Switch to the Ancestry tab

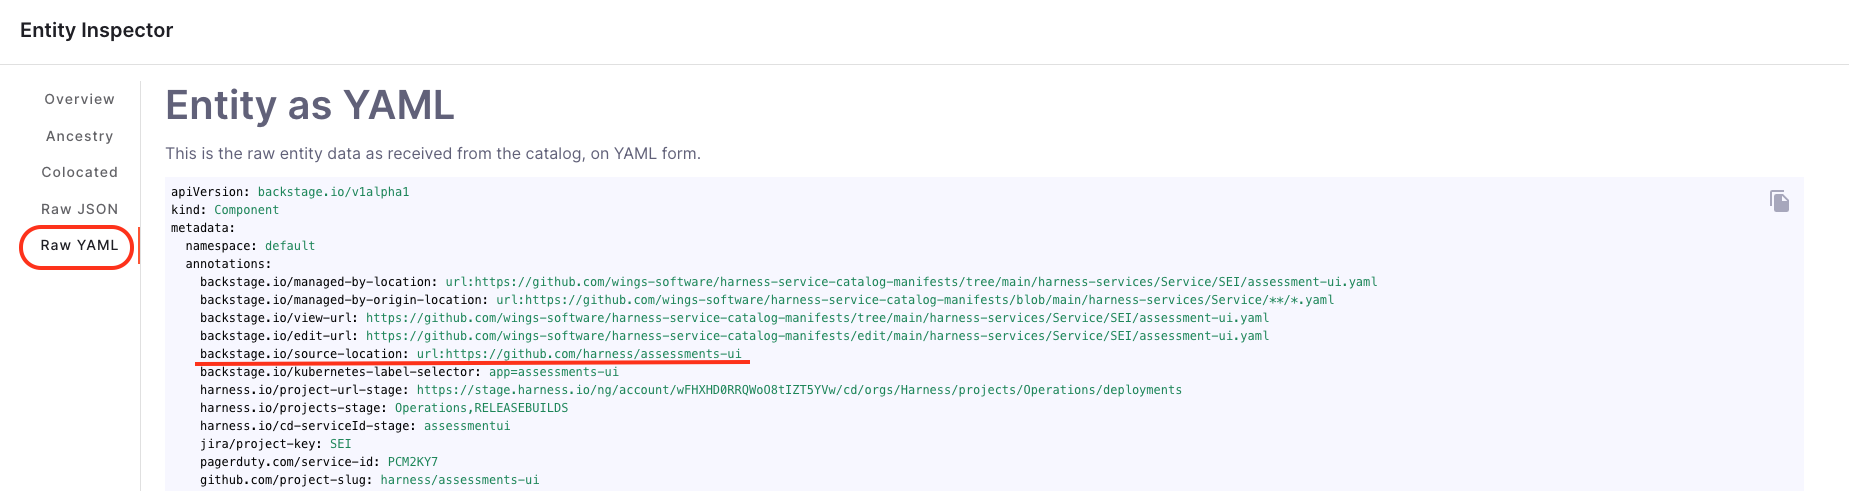[x=79, y=136]
